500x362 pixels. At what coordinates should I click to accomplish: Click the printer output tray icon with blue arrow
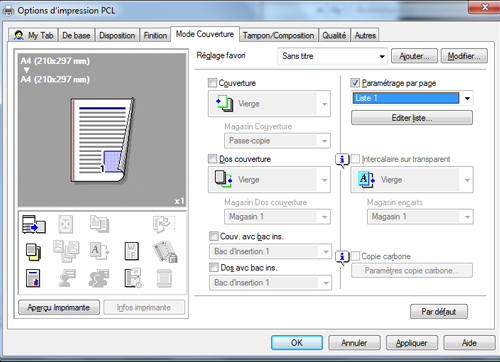coord(34,224)
